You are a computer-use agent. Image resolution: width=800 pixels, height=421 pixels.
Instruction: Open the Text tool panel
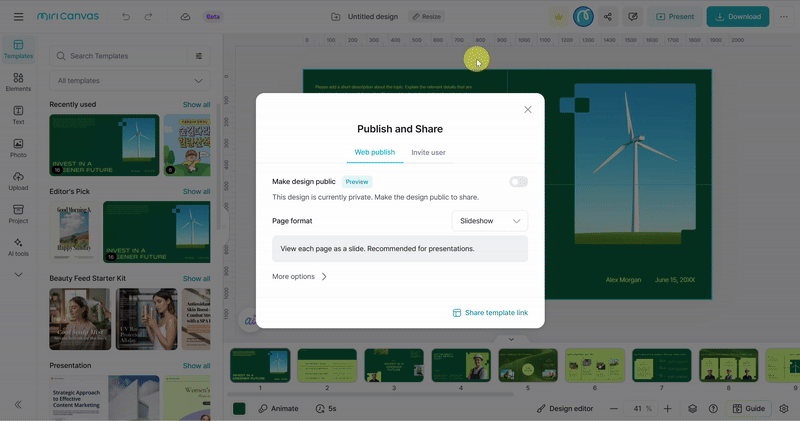click(x=18, y=115)
